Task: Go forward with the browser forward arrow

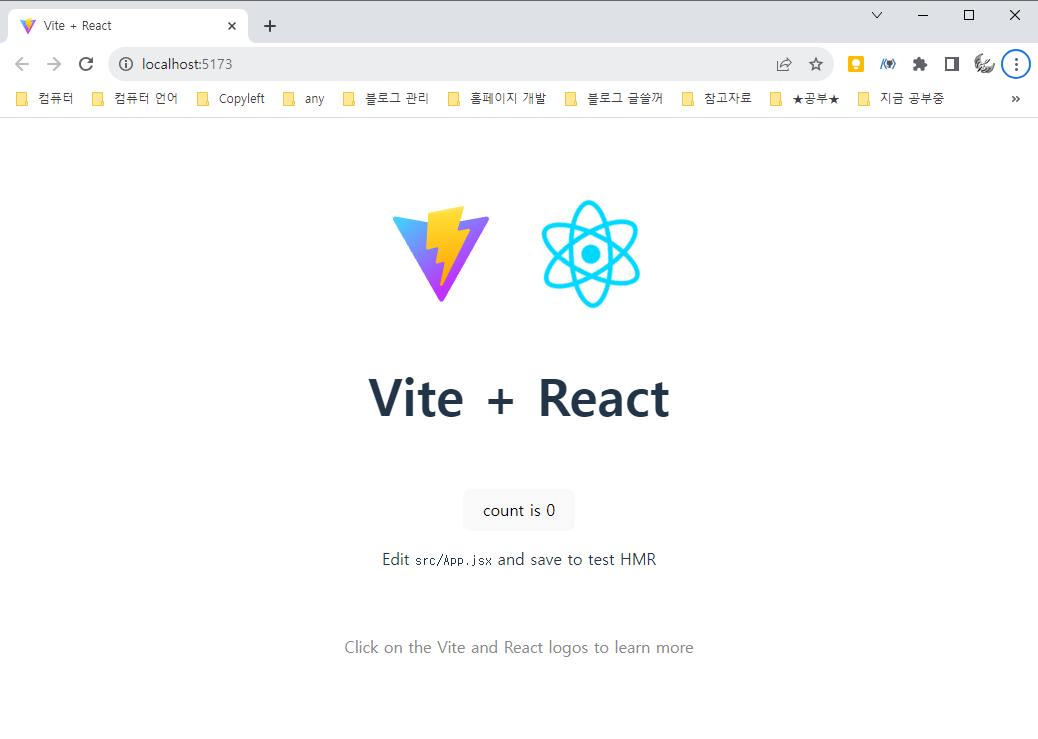Action: point(54,64)
